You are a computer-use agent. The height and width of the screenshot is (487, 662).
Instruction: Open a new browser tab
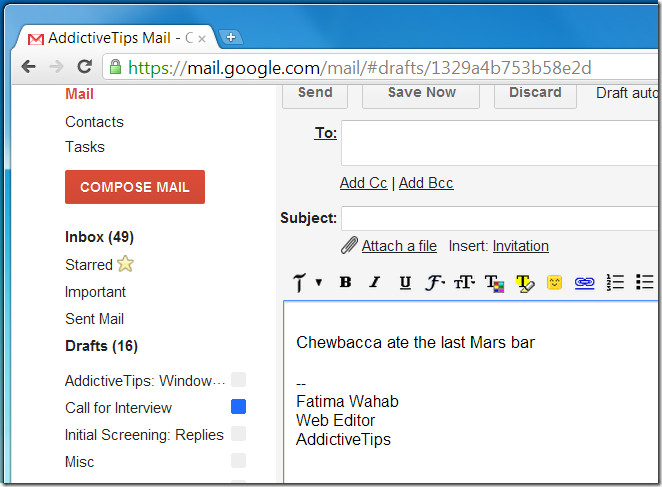point(231,37)
